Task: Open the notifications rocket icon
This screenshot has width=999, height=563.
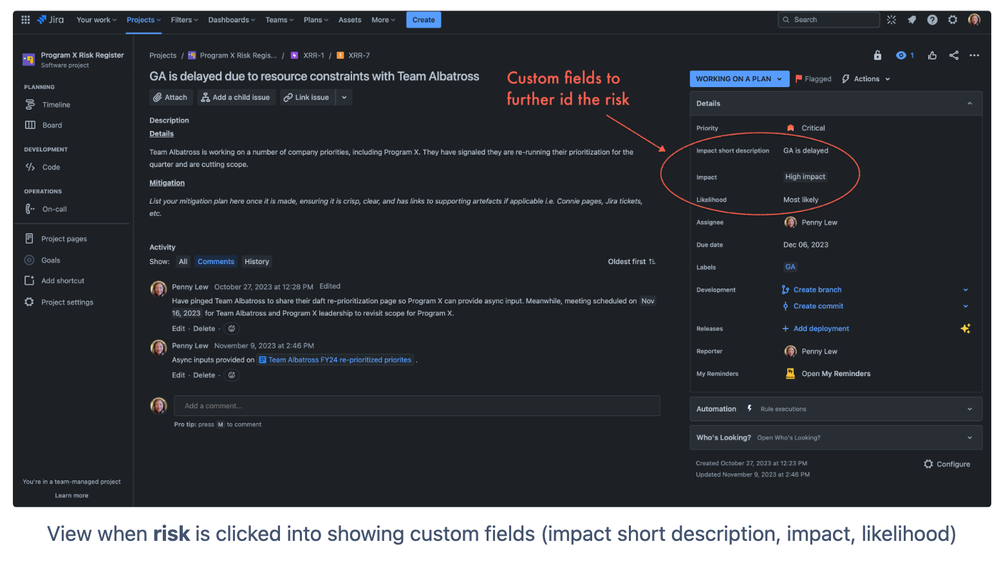Action: point(912,20)
